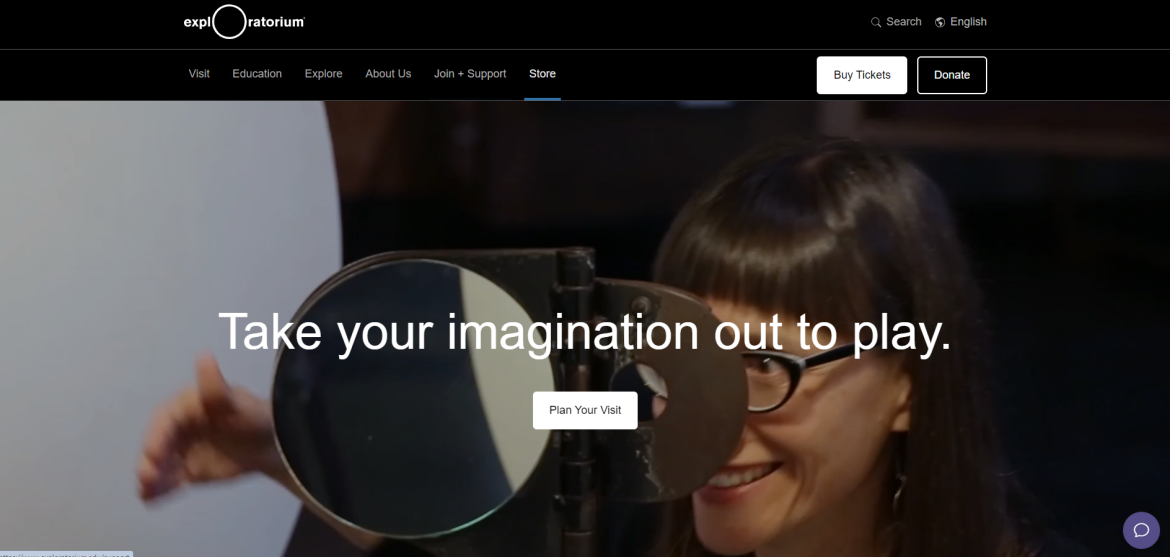Click the Plan Your Visit button

(585, 410)
